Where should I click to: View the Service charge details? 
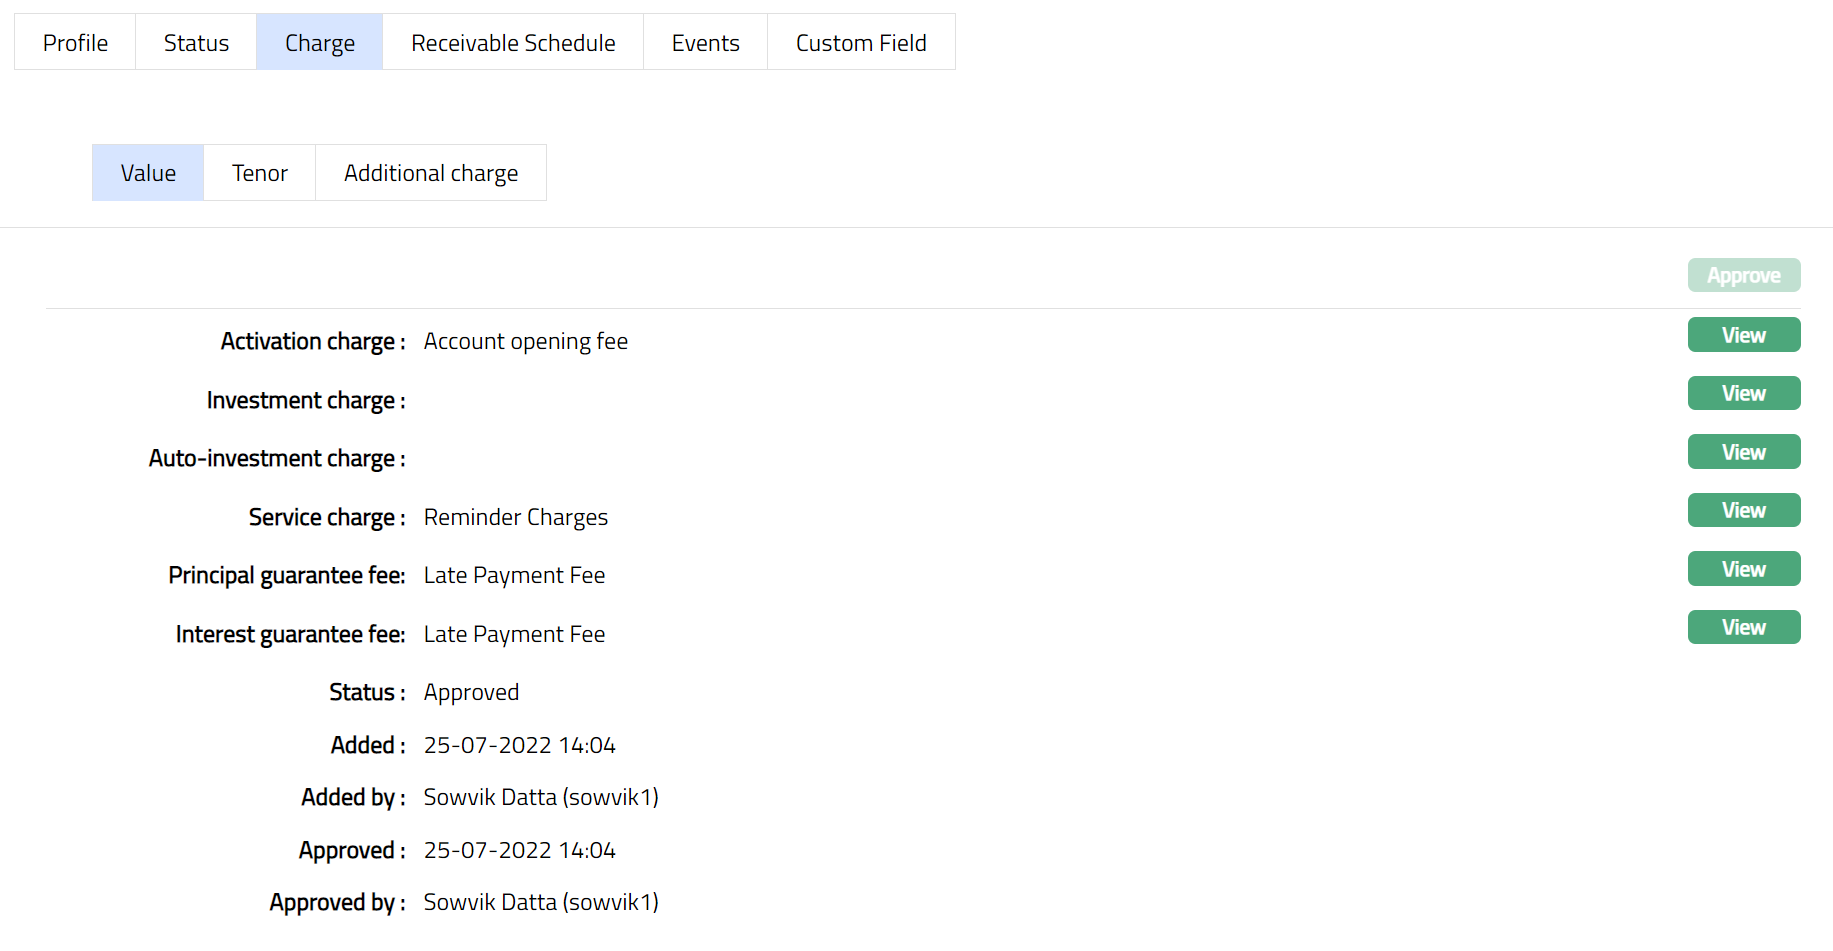(1743, 510)
